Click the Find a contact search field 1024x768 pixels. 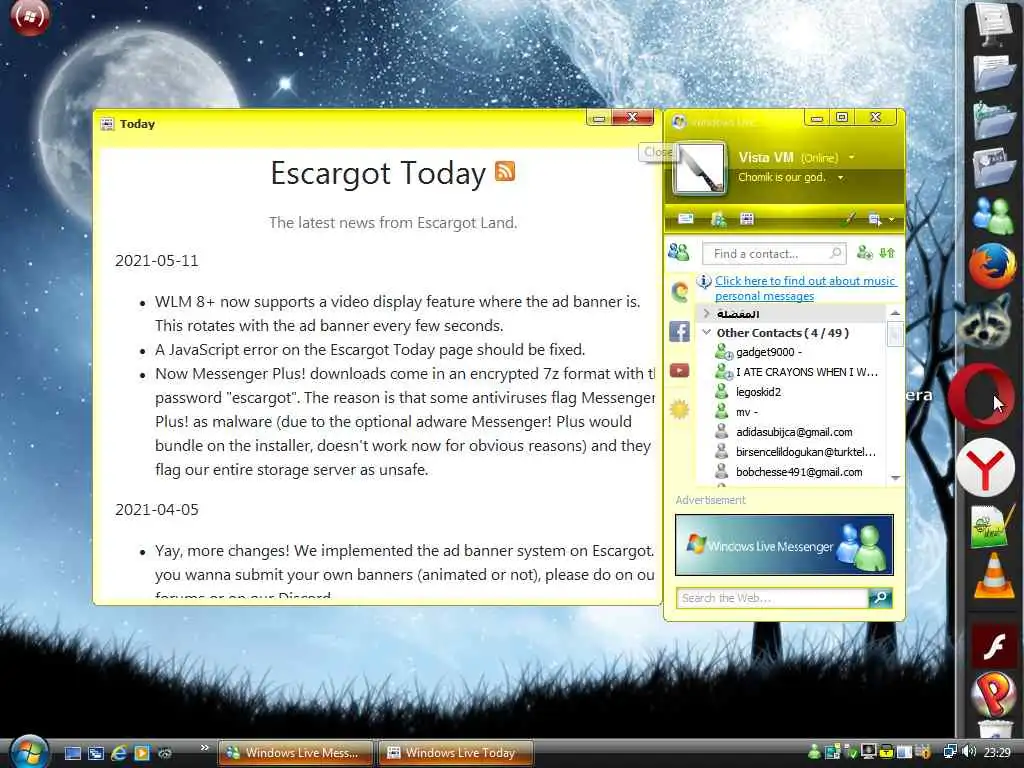[x=773, y=253]
